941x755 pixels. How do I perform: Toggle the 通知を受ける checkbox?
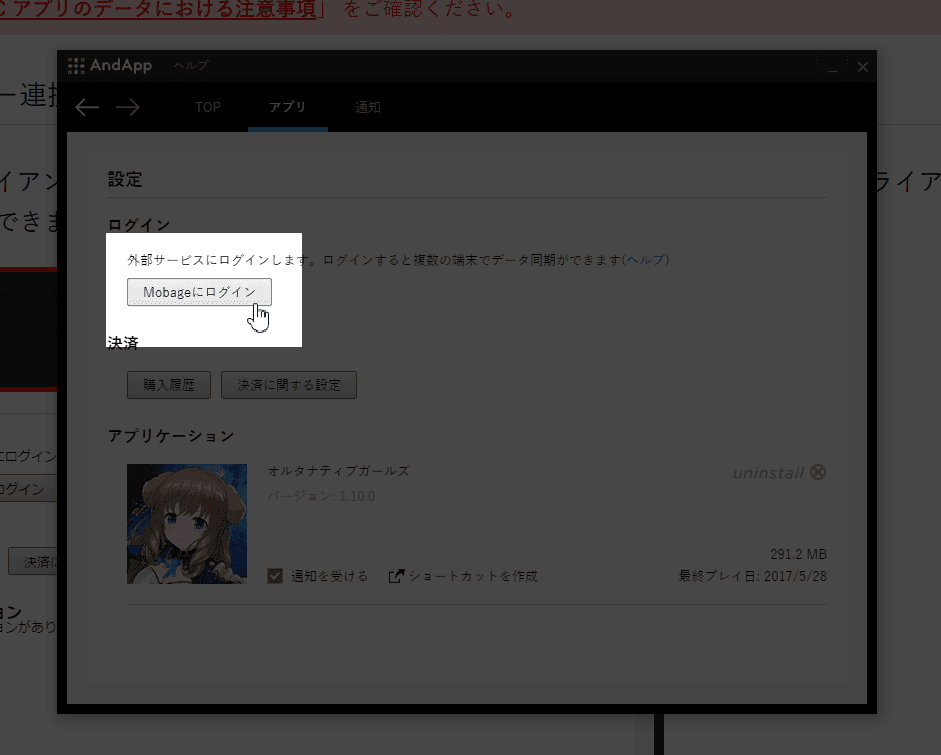pos(275,576)
